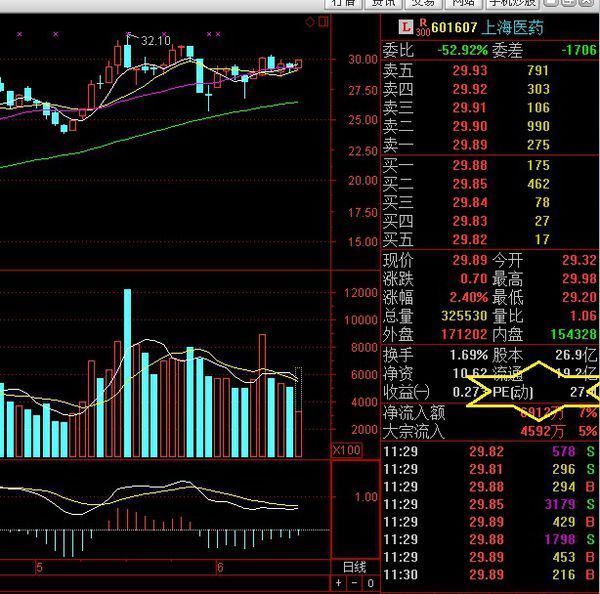Click the X100 volume unit label
This screenshot has height=594, width=600.
click(347, 450)
